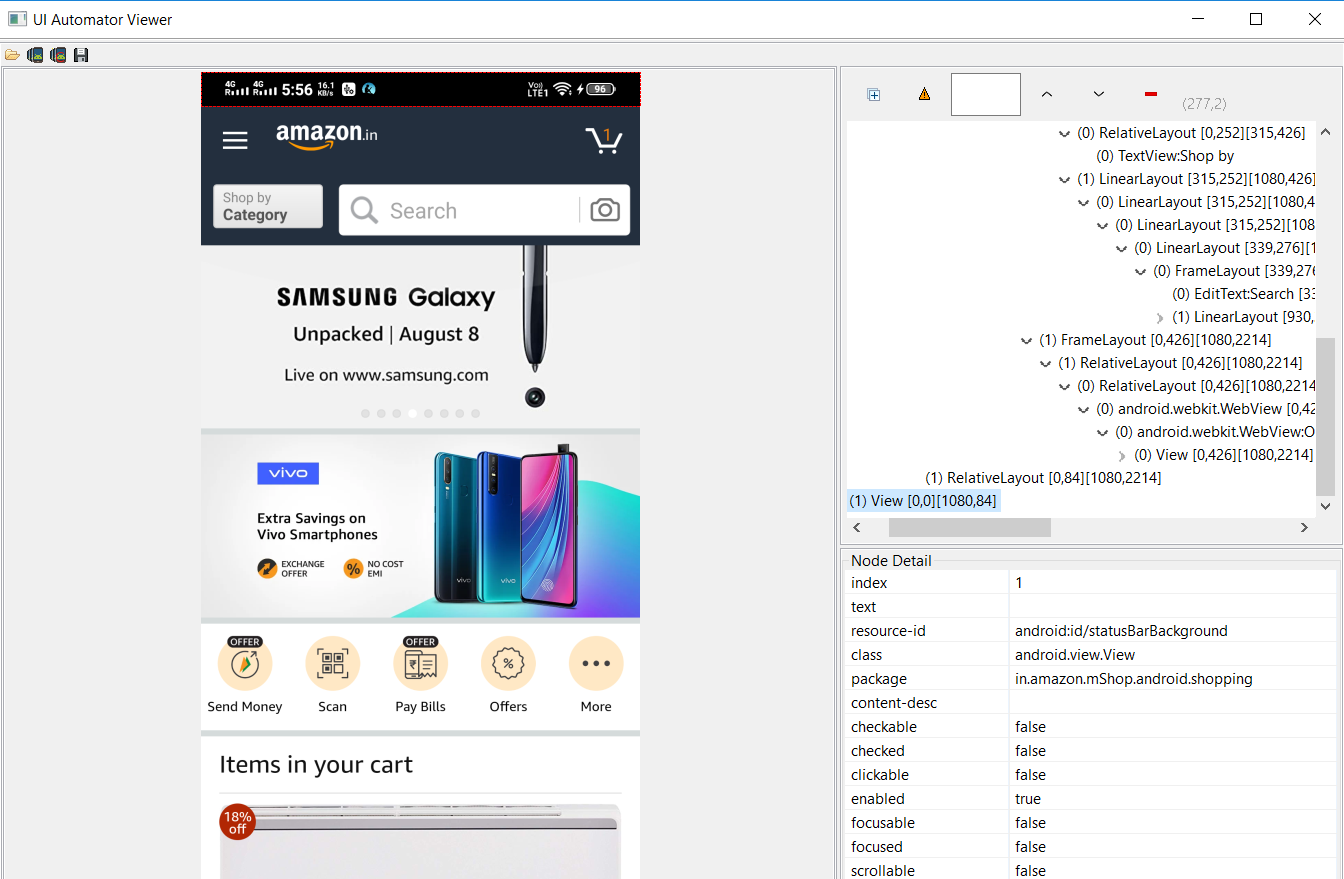Viewport: 1344px width, 879px height.
Task: Tap the Scan QR icon
Action: (332, 664)
